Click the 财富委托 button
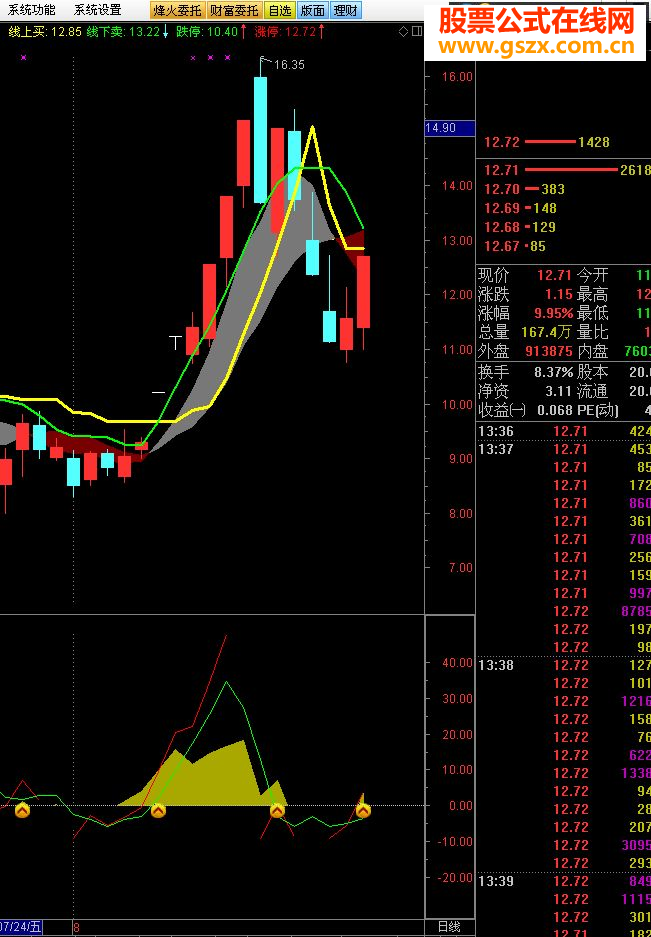The height and width of the screenshot is (937, 651). pos(234,10)
